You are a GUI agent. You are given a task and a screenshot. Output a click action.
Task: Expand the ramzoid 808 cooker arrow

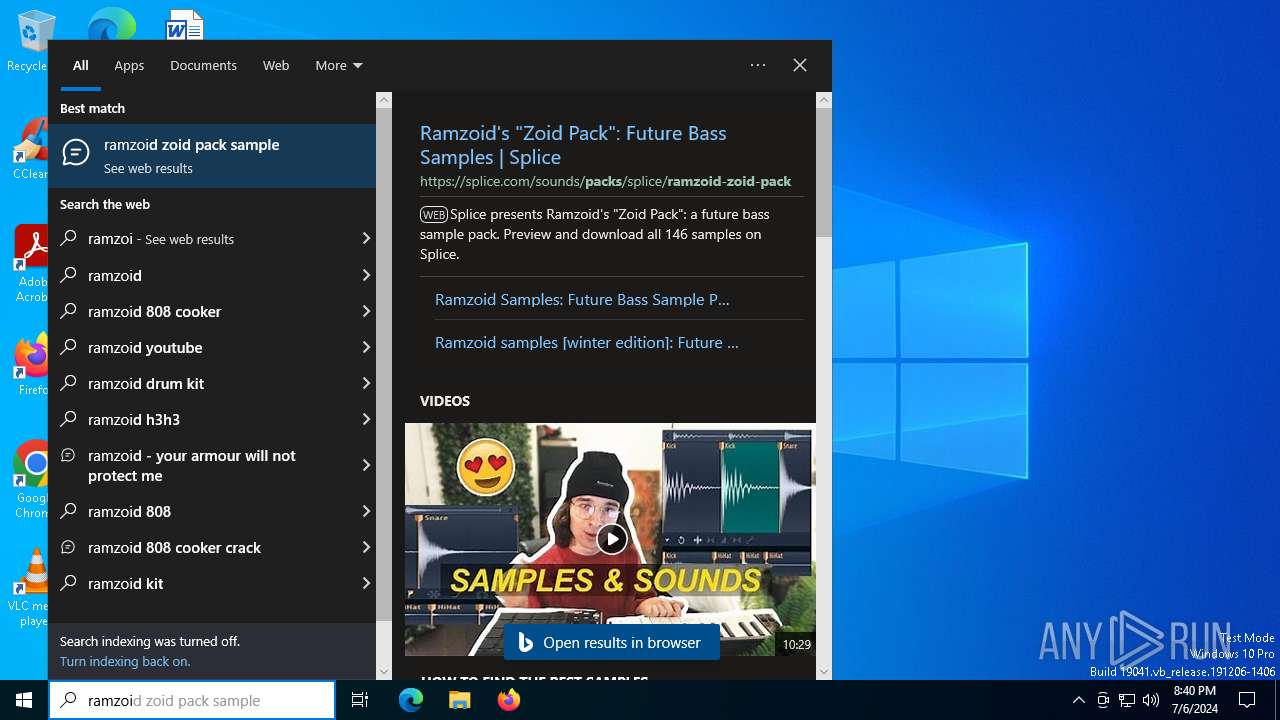(x=365, y=311)
